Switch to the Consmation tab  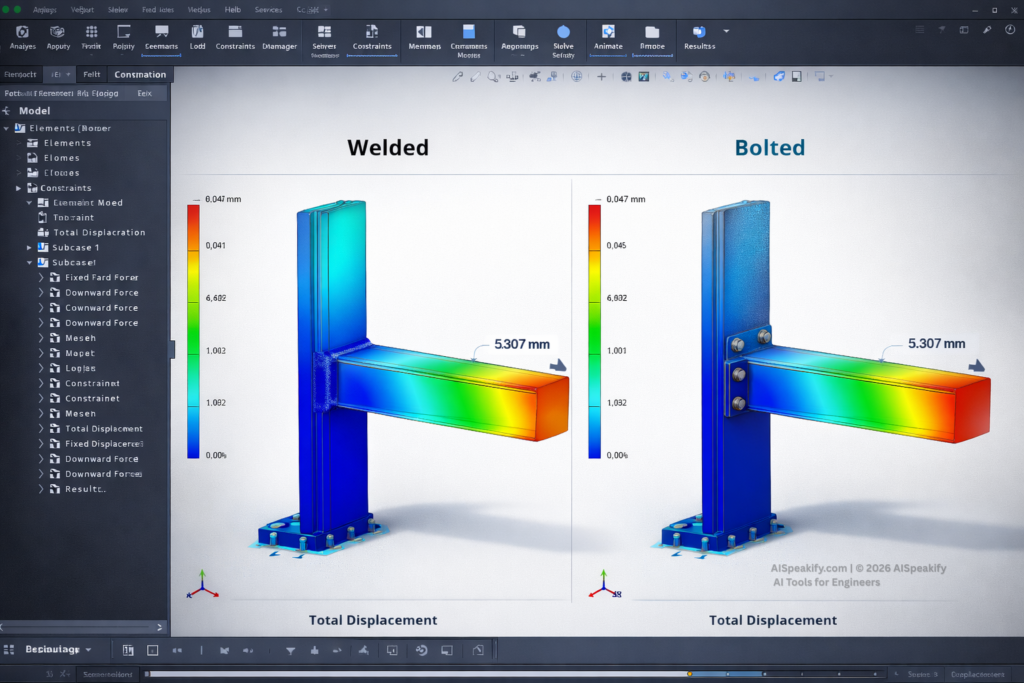coord(140,74)
